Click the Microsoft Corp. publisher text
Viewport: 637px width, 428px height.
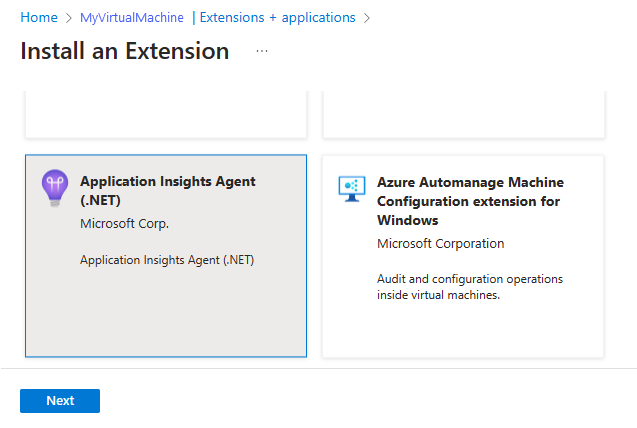(x=124, y=223)
